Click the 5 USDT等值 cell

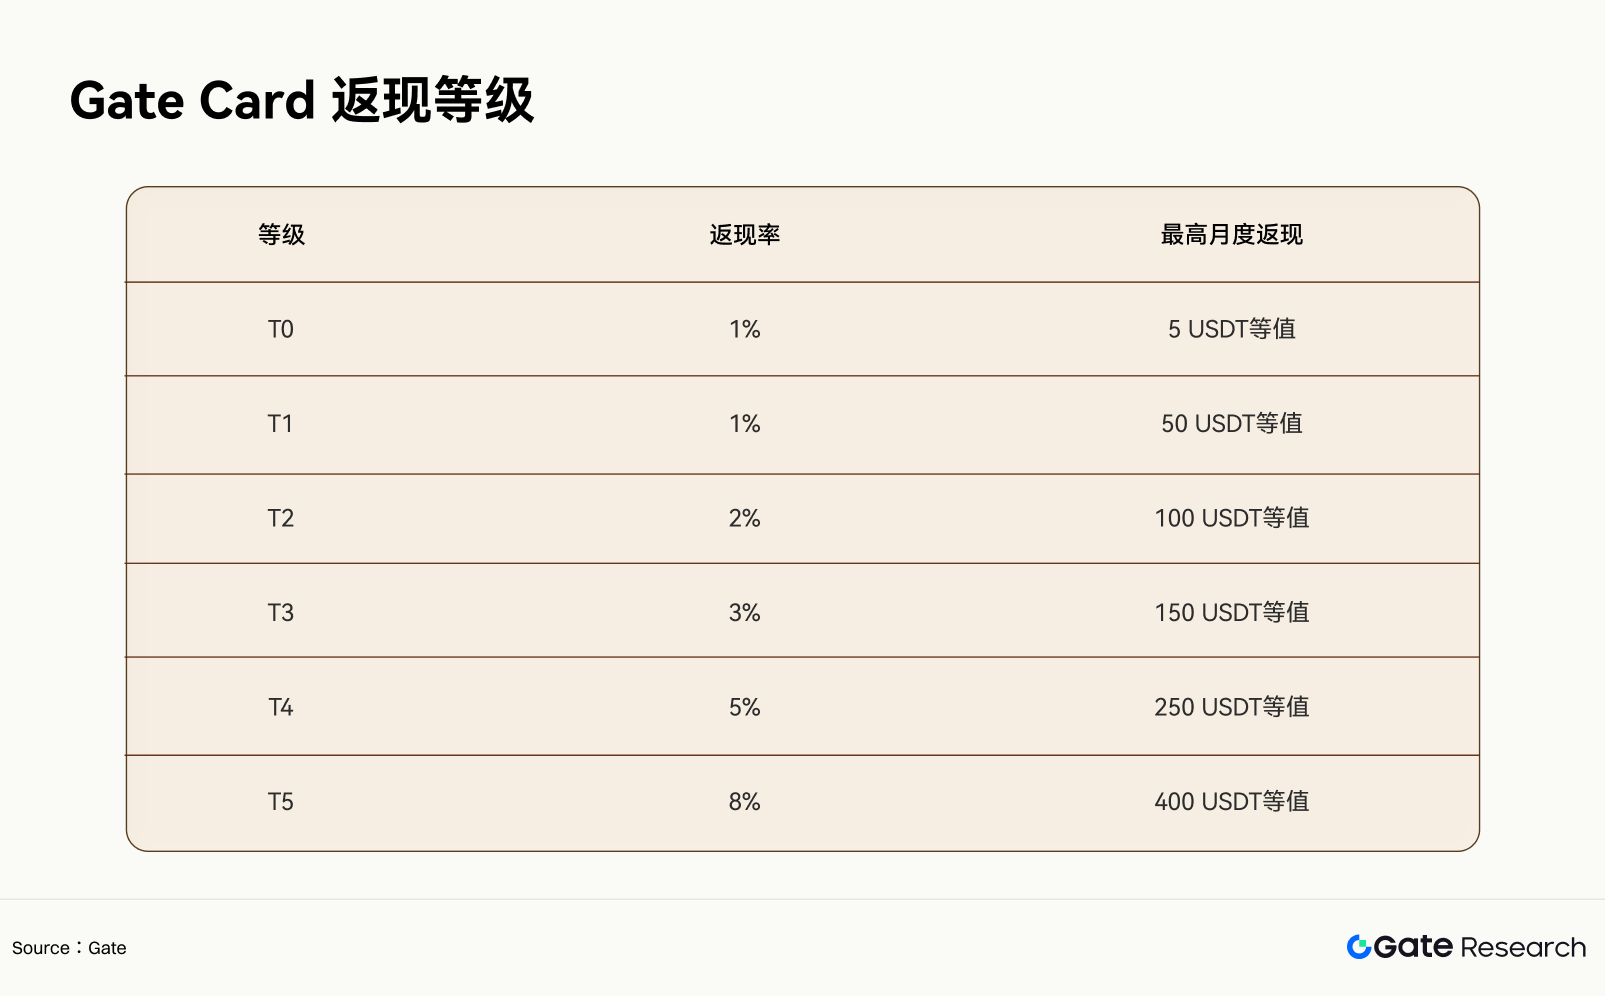click(x=1232, y=329)
